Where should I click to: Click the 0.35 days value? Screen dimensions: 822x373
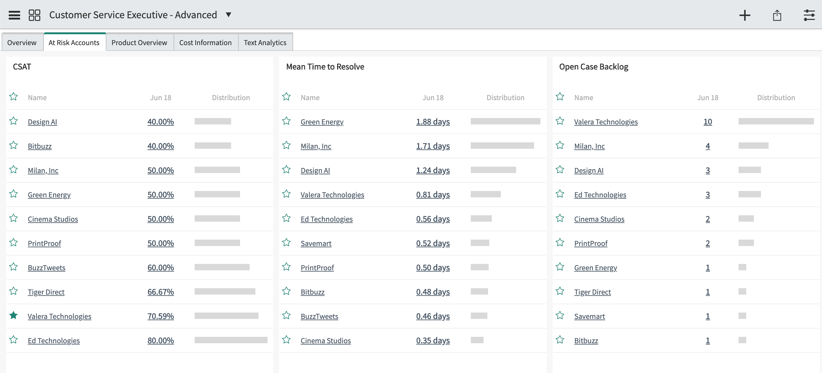tap(433, 341)
